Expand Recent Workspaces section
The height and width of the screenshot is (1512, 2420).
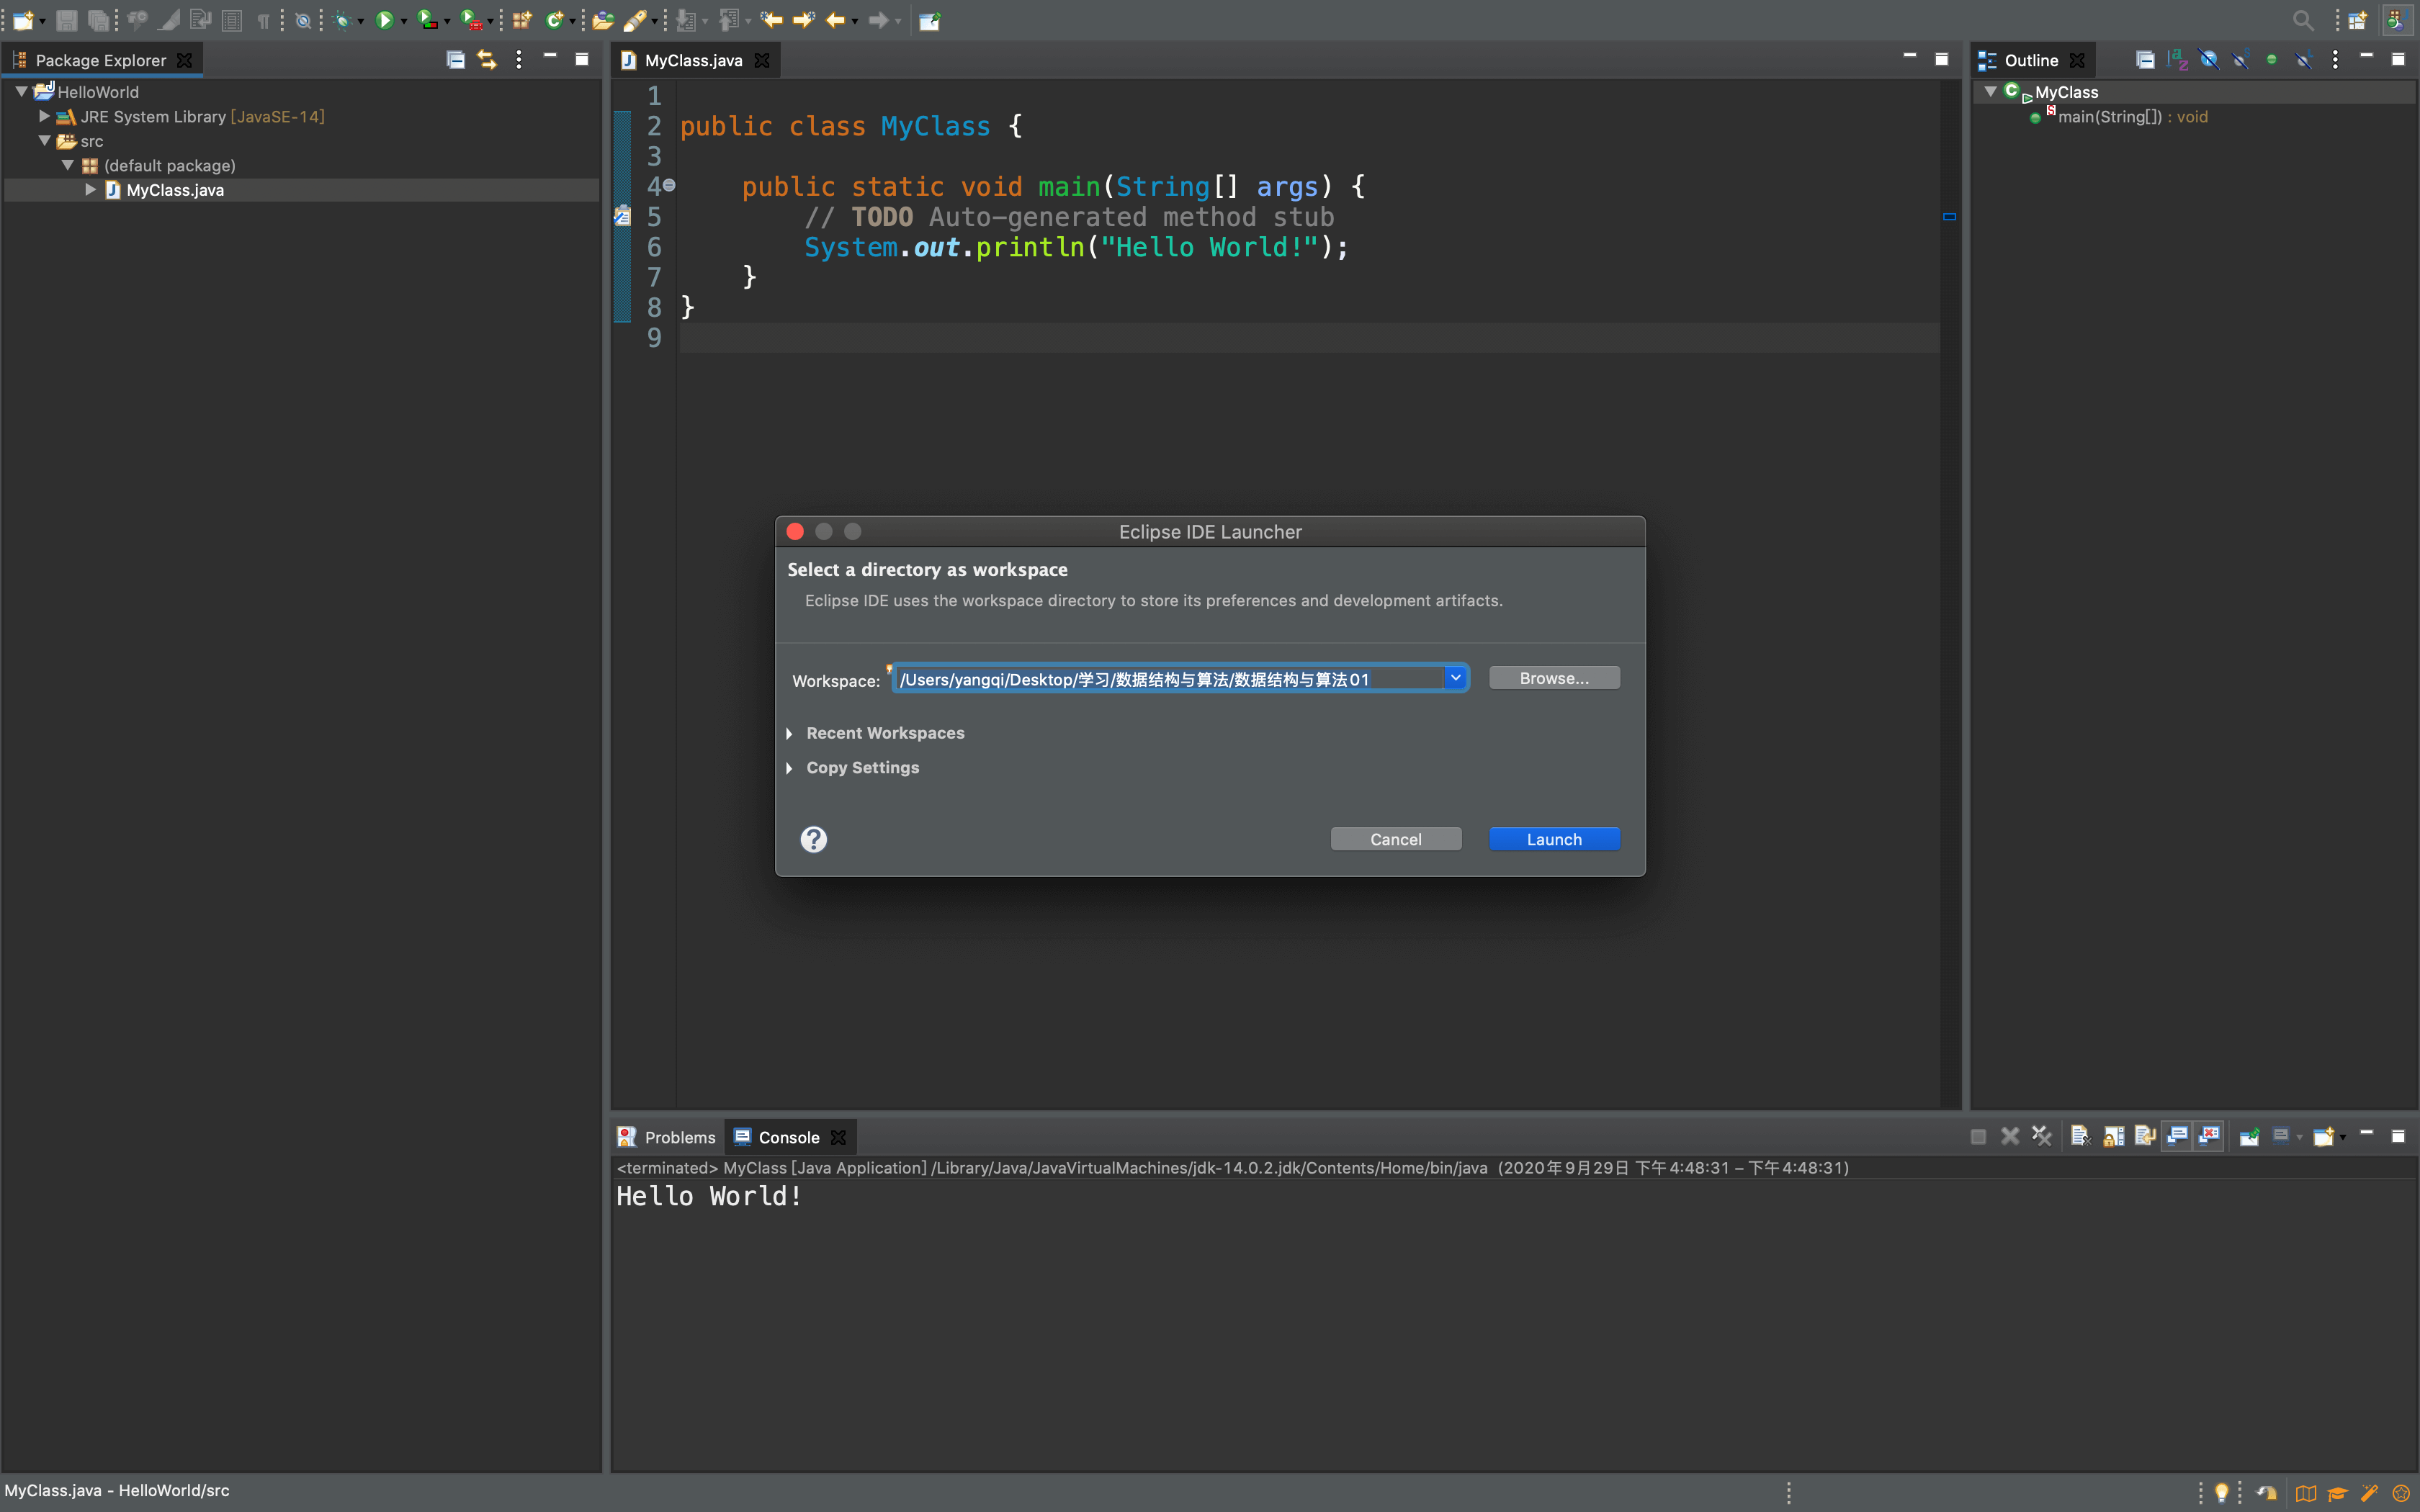click(790, 733)
